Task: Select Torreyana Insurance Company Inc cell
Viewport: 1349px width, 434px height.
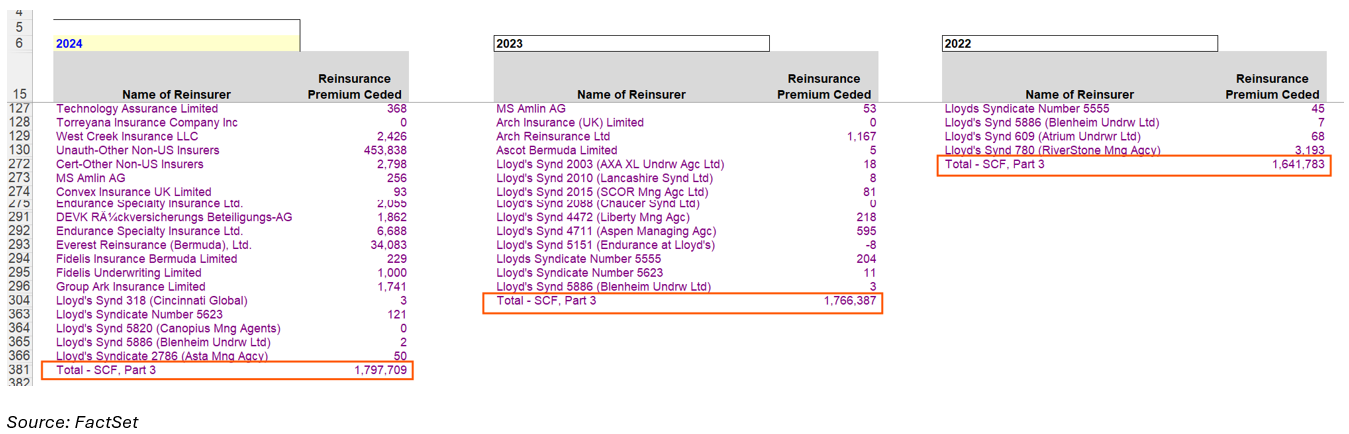Action: click(x=147, y=122)
